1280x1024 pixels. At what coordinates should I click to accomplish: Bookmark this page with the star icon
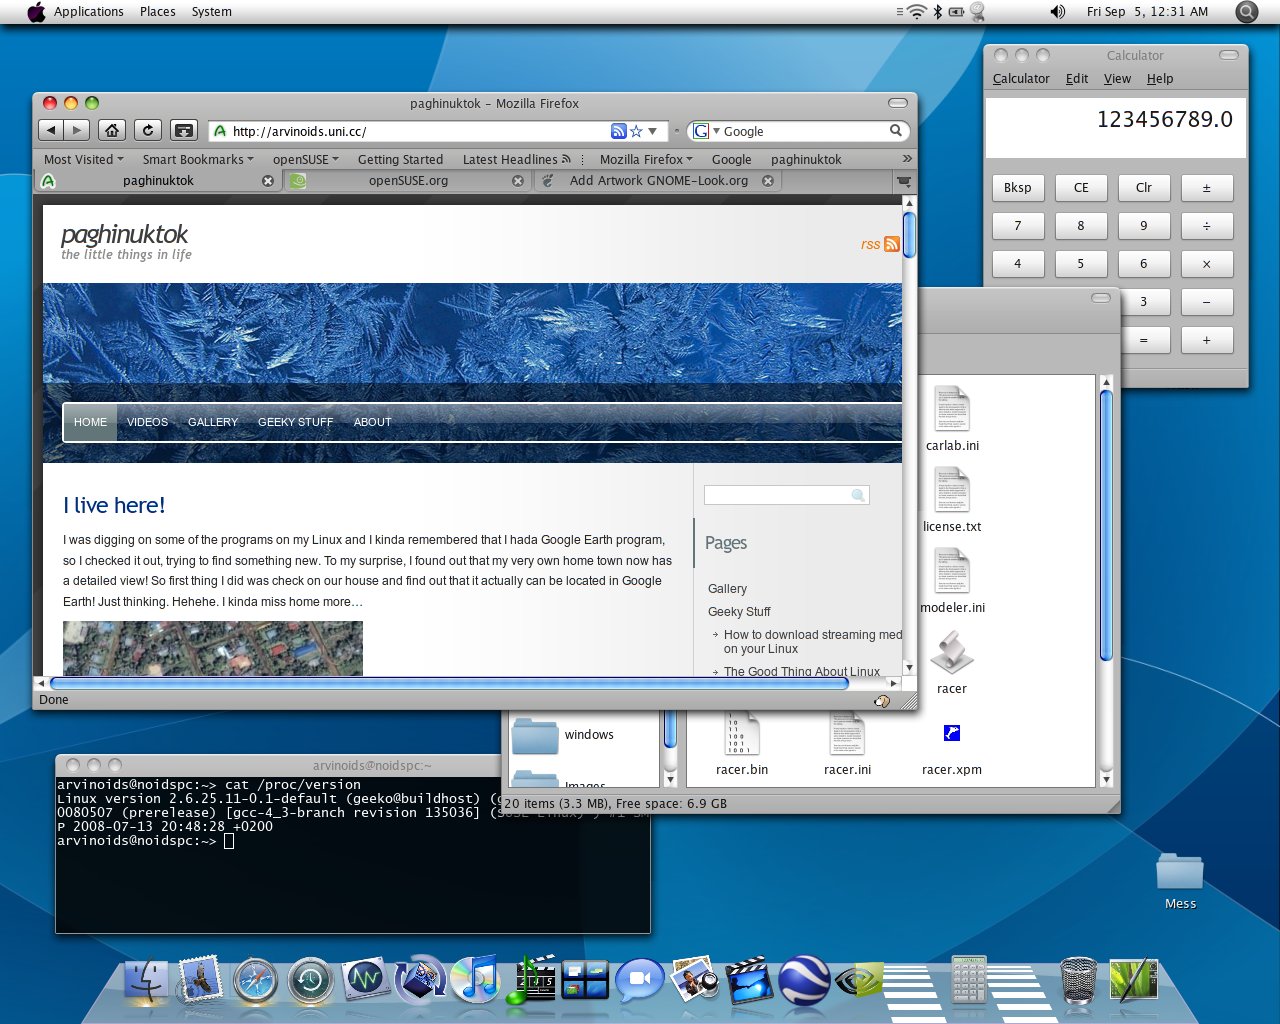[636, 131]
